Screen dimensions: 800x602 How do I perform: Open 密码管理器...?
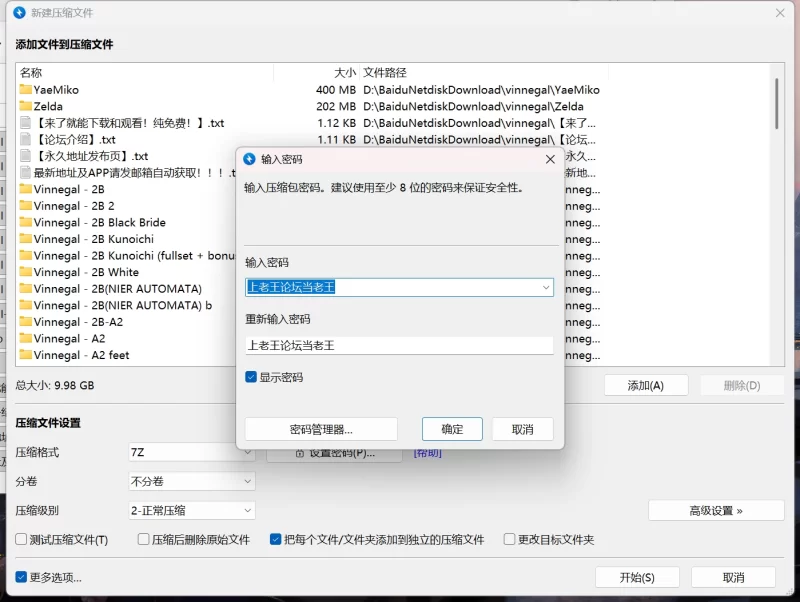(321, 429)
